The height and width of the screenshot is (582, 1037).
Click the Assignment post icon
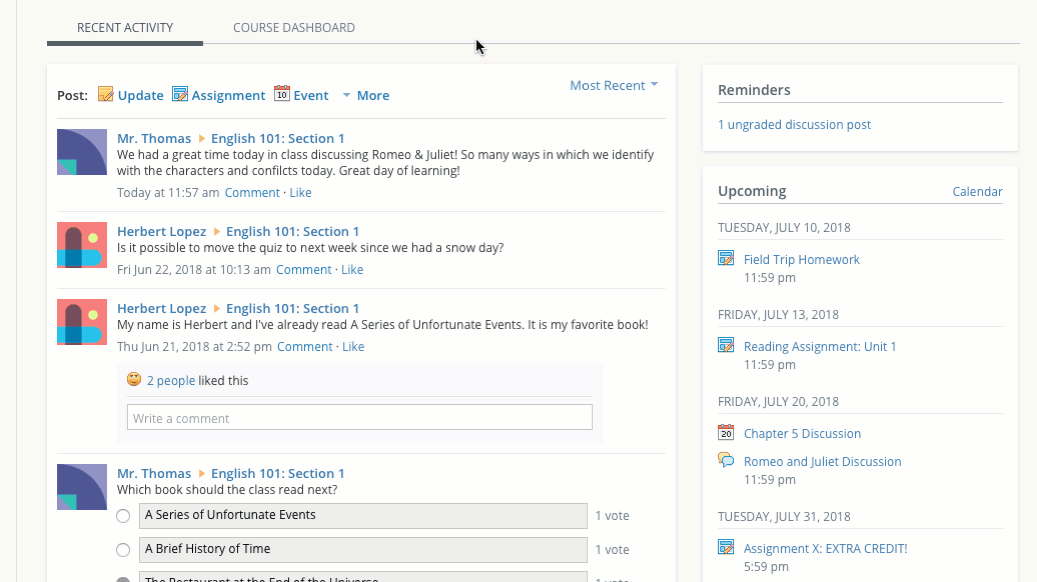(x=180, y=95)
